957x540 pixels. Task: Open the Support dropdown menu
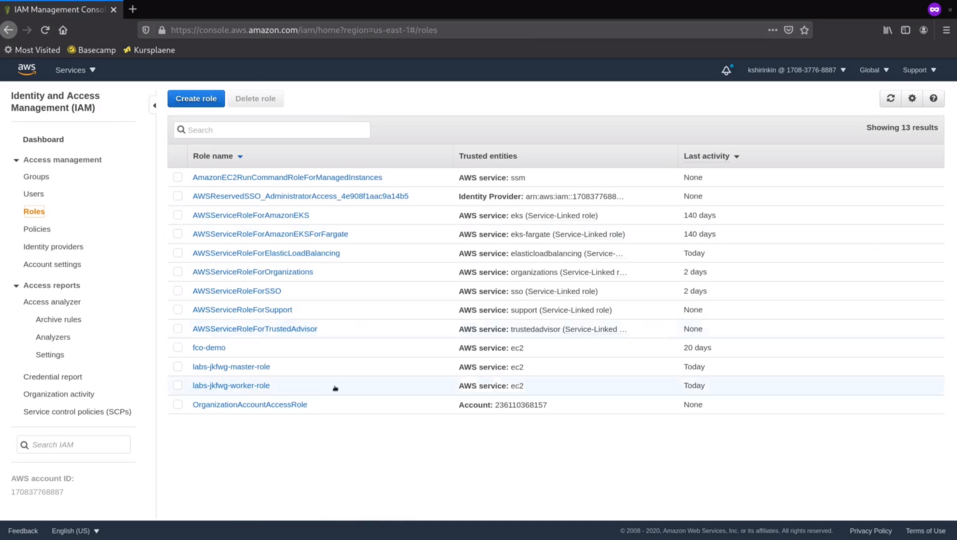919,70
